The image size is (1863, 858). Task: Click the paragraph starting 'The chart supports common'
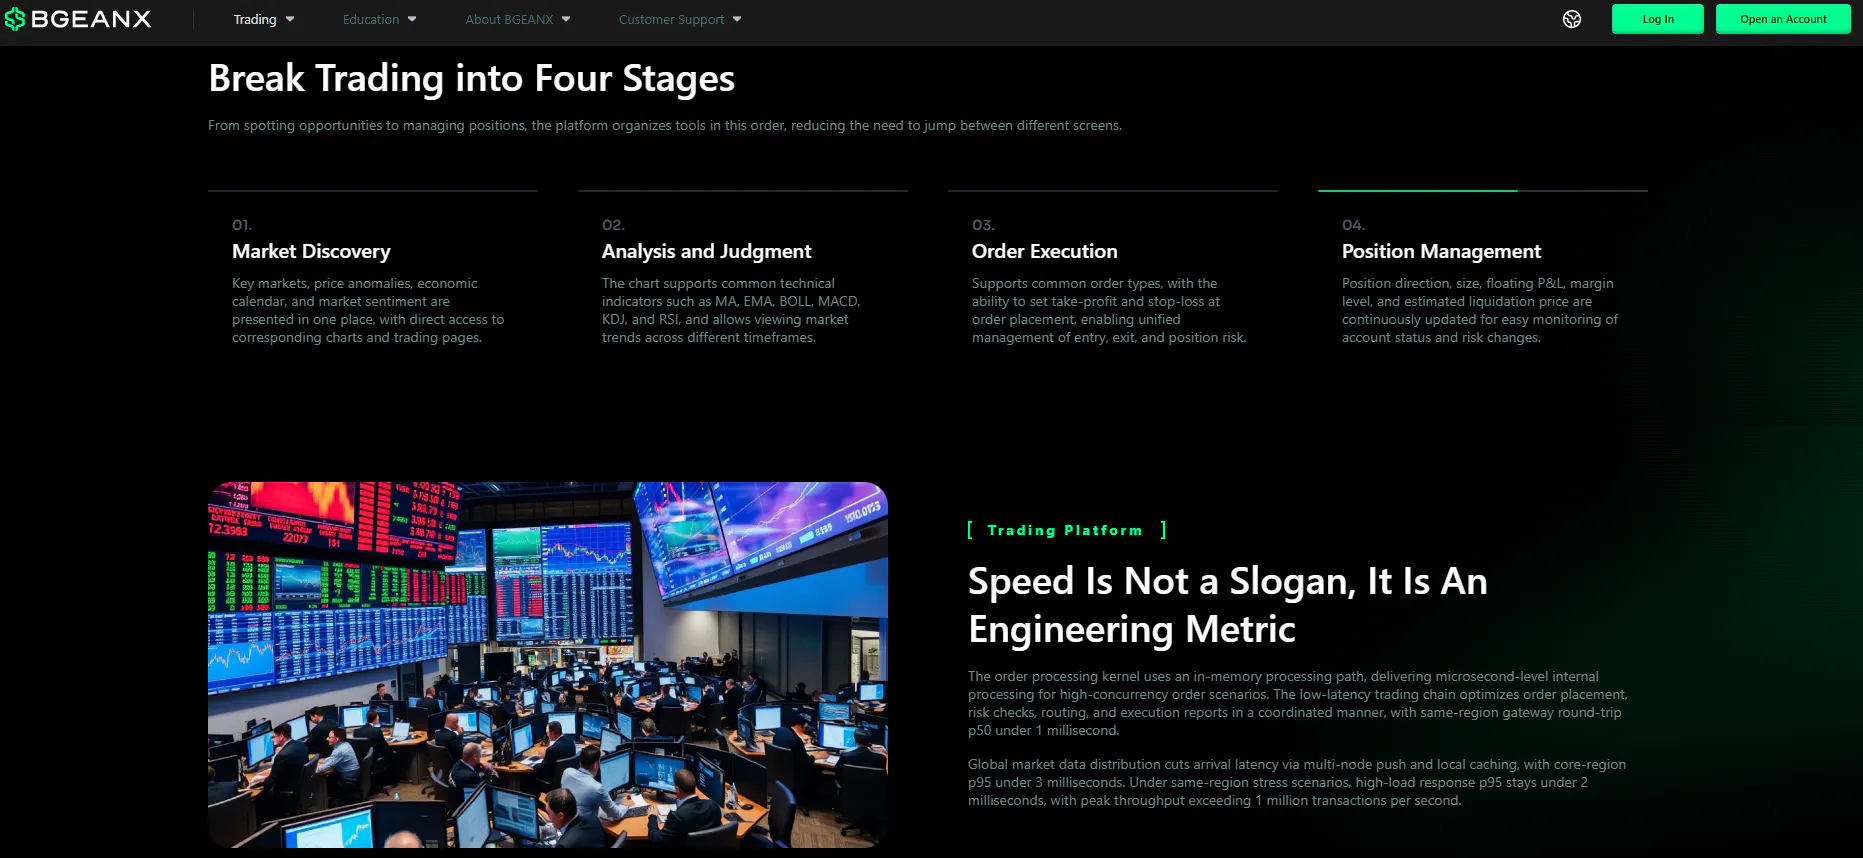click(x=731, y=310)
